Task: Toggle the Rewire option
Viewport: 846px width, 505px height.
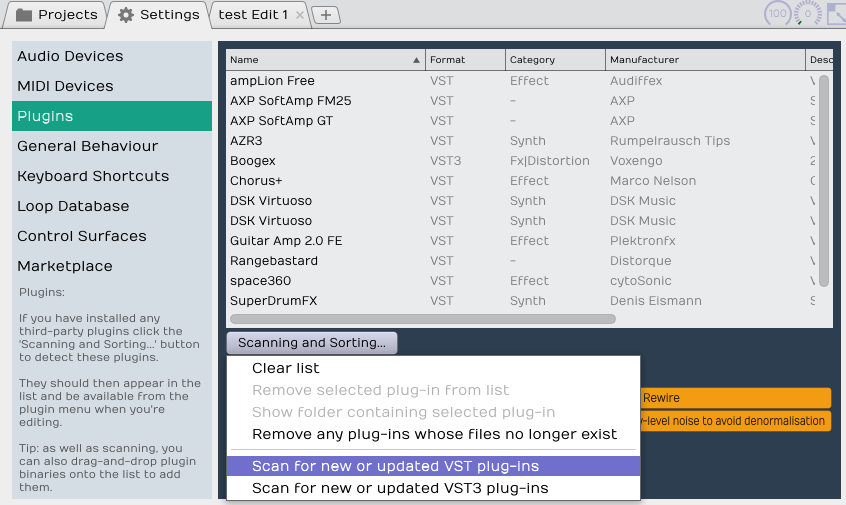Action: coord(735,398)
